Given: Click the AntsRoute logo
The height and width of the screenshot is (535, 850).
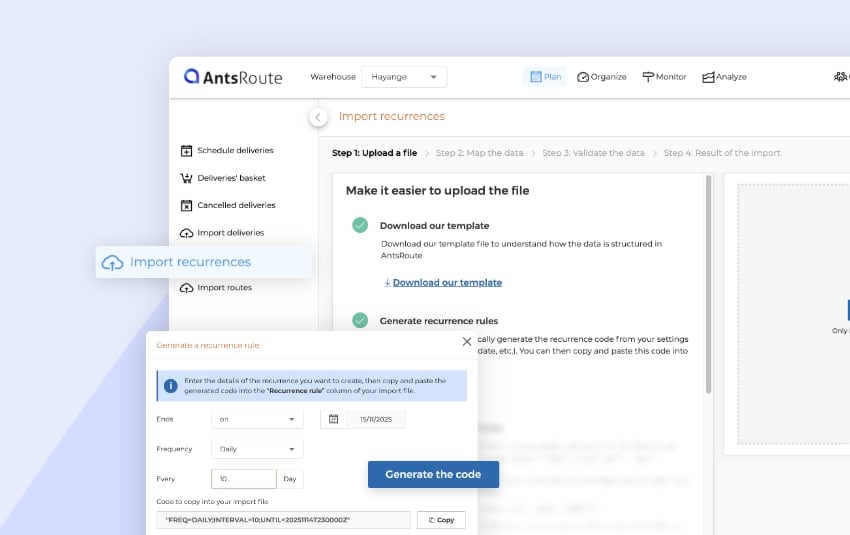Looking at the screenshot, I should [x=233, y=77].
